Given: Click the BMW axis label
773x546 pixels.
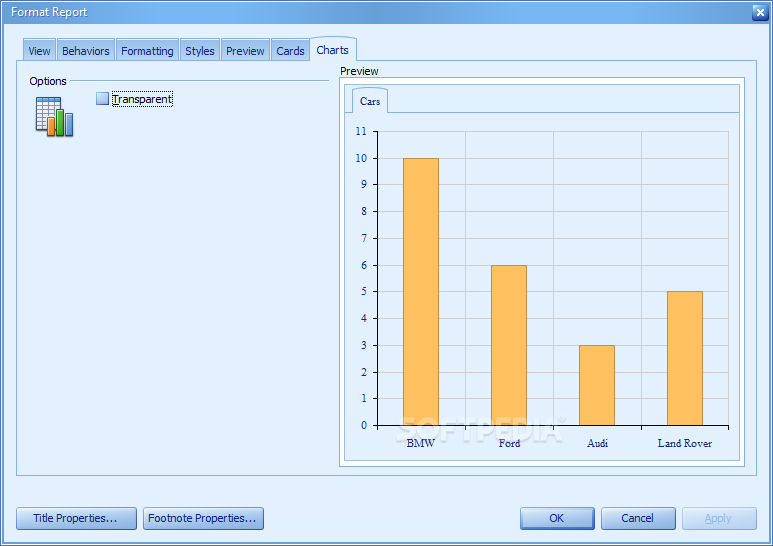Looking at the screenshot, I should click(x=421, y=443).
